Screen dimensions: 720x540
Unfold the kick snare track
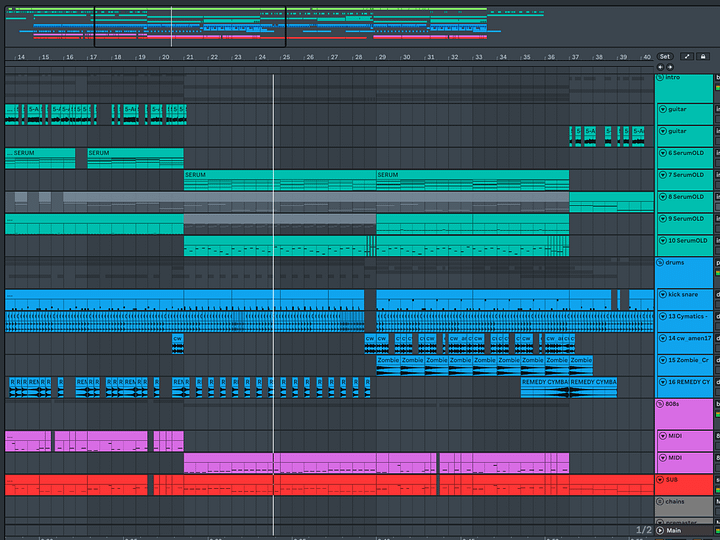pyautogui.click(x=663, y=294)
